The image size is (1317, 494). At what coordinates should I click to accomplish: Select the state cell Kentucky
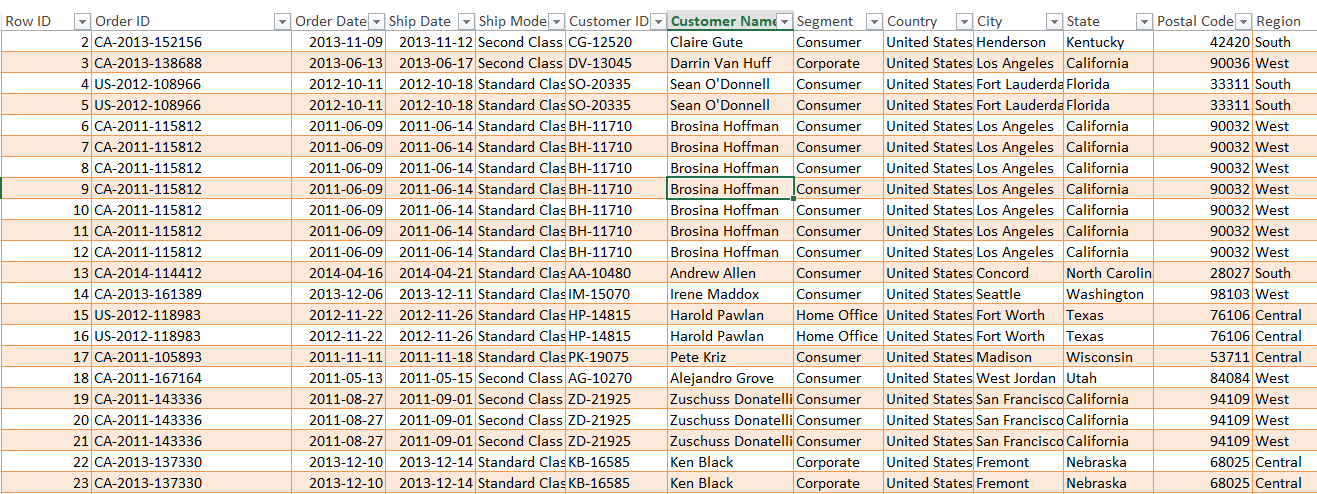pos(1108,42)
